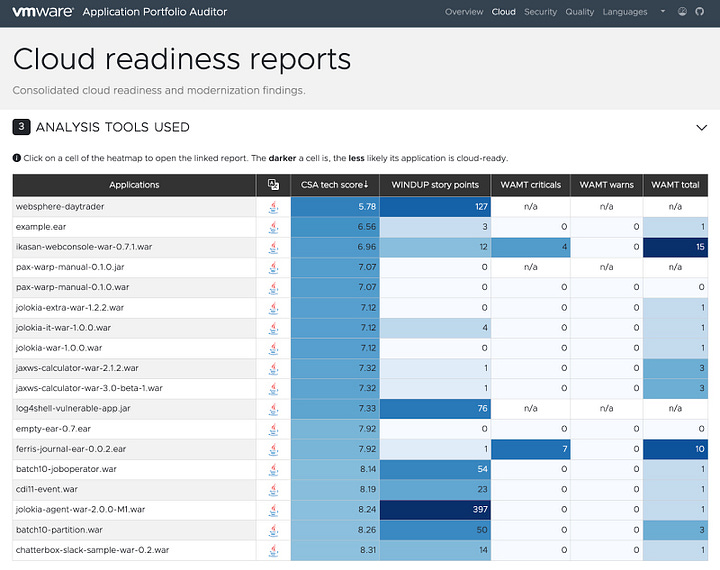This screenshot has width=720, height=570.
Task: Open batch10-partition WAMT total cell 3
Action: 675,530
